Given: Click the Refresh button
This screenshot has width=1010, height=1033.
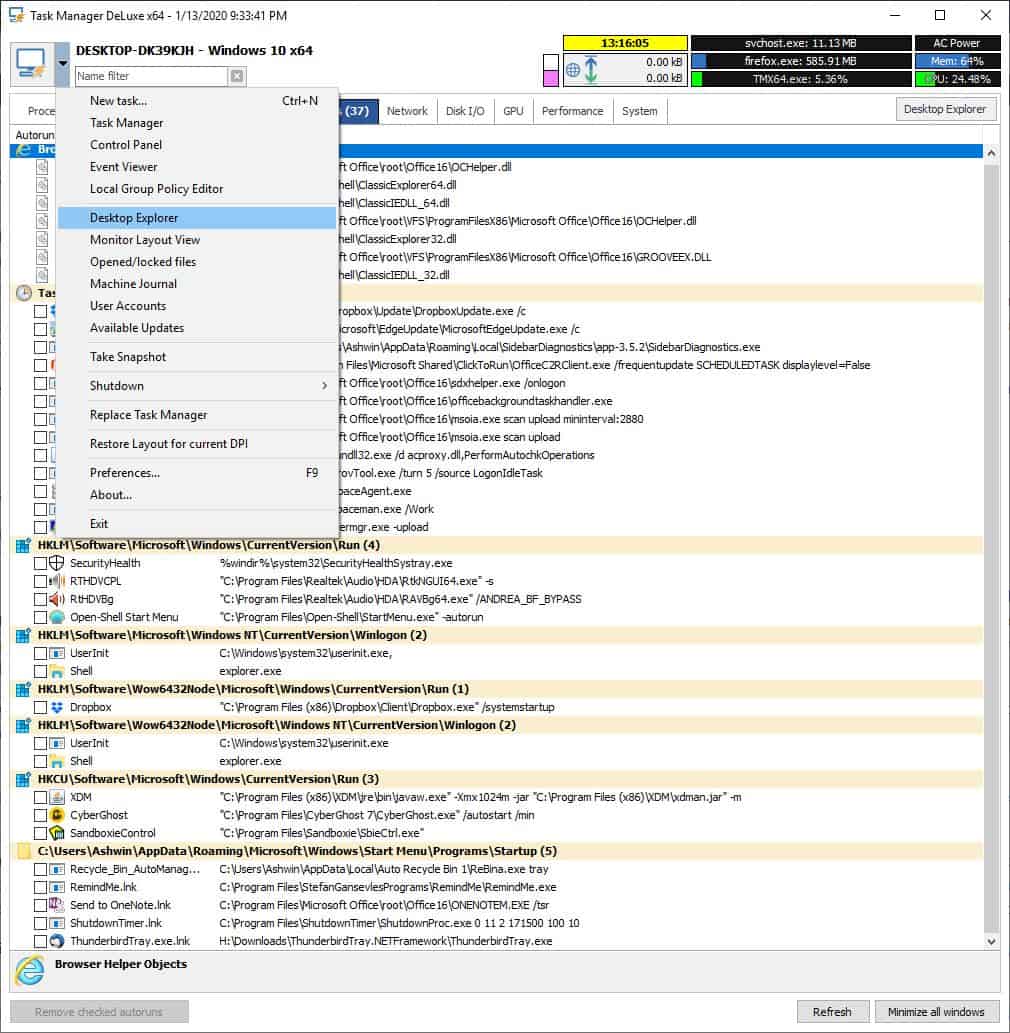Looking at the screenshot, I should tap(831, 1011).
